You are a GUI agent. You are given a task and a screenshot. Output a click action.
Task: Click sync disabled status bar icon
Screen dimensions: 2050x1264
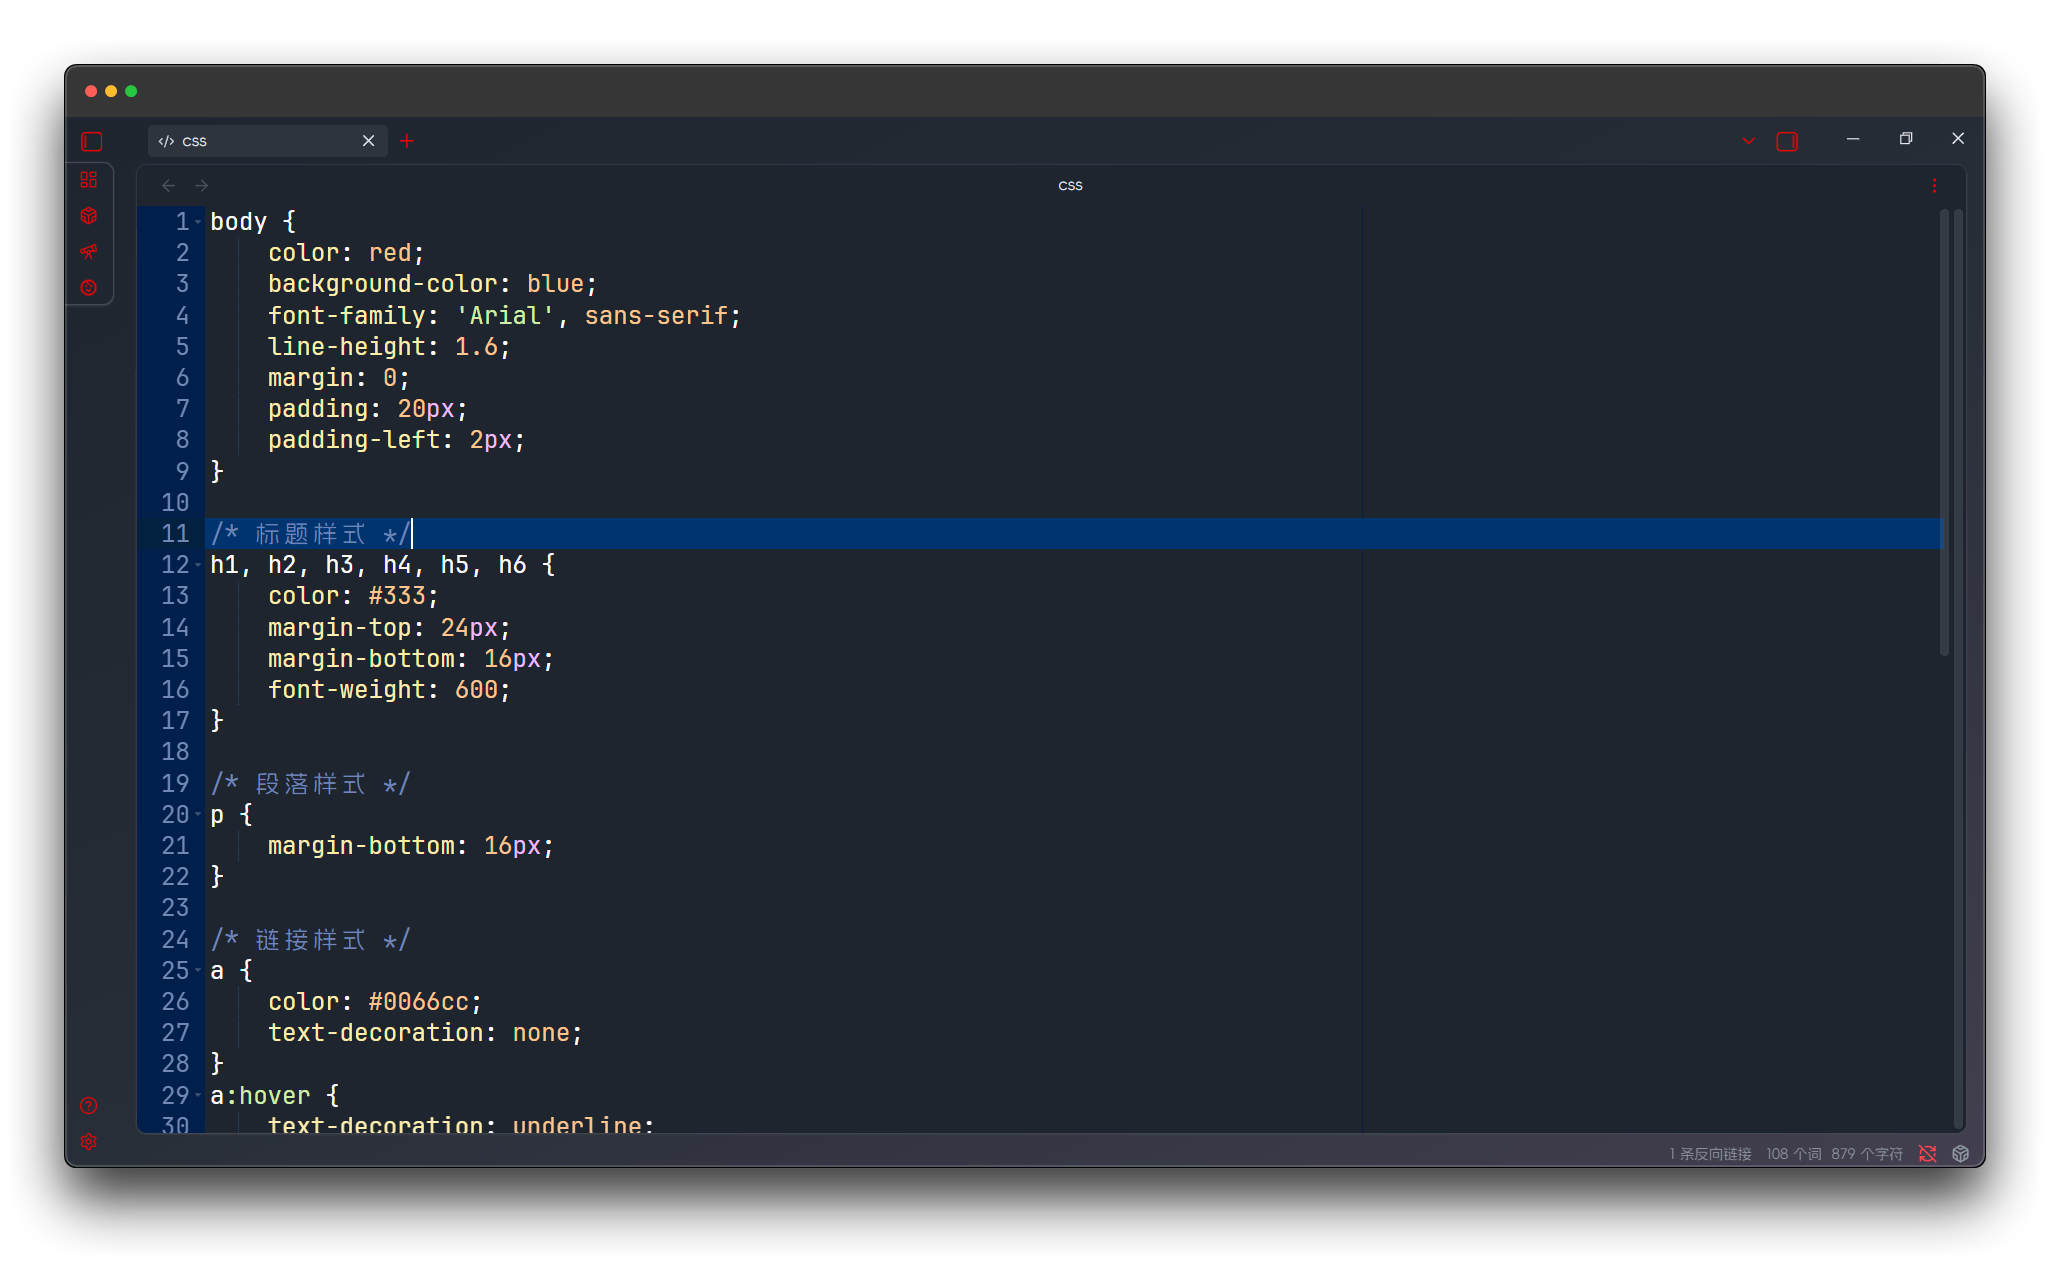pyautogui.click(x=1928, y=1154)
